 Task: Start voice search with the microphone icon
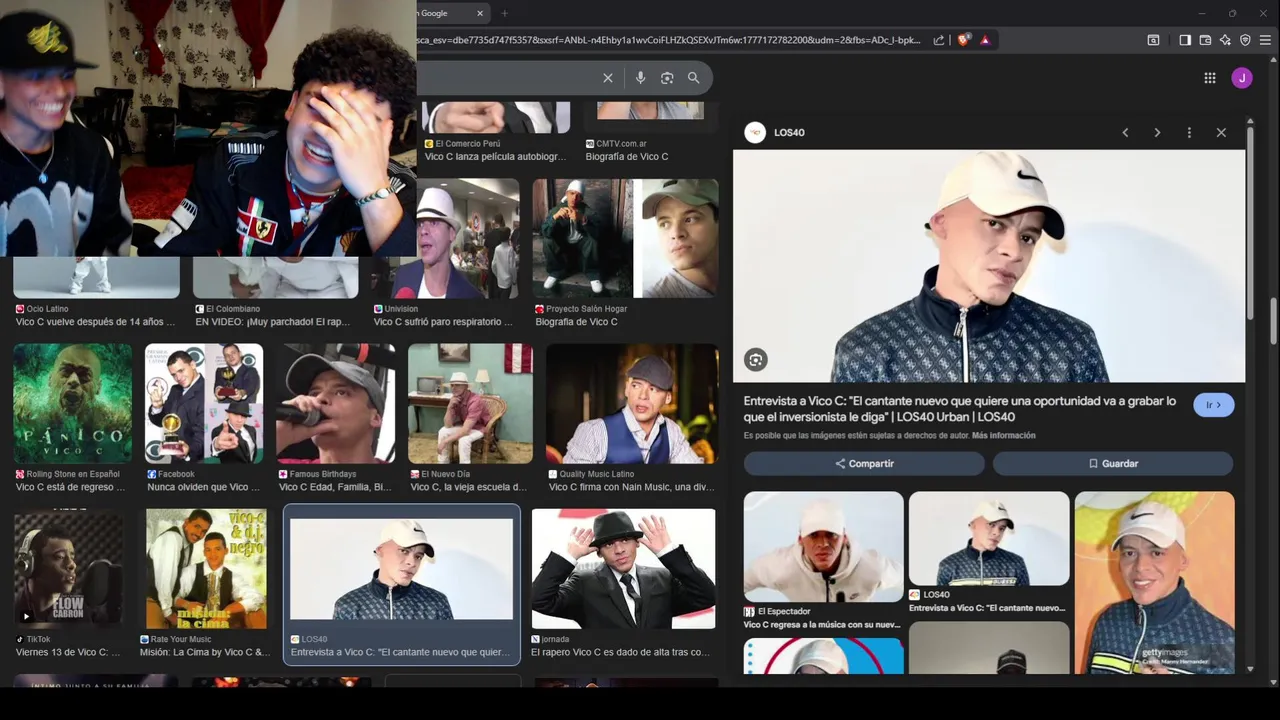(x=640, y=78)
